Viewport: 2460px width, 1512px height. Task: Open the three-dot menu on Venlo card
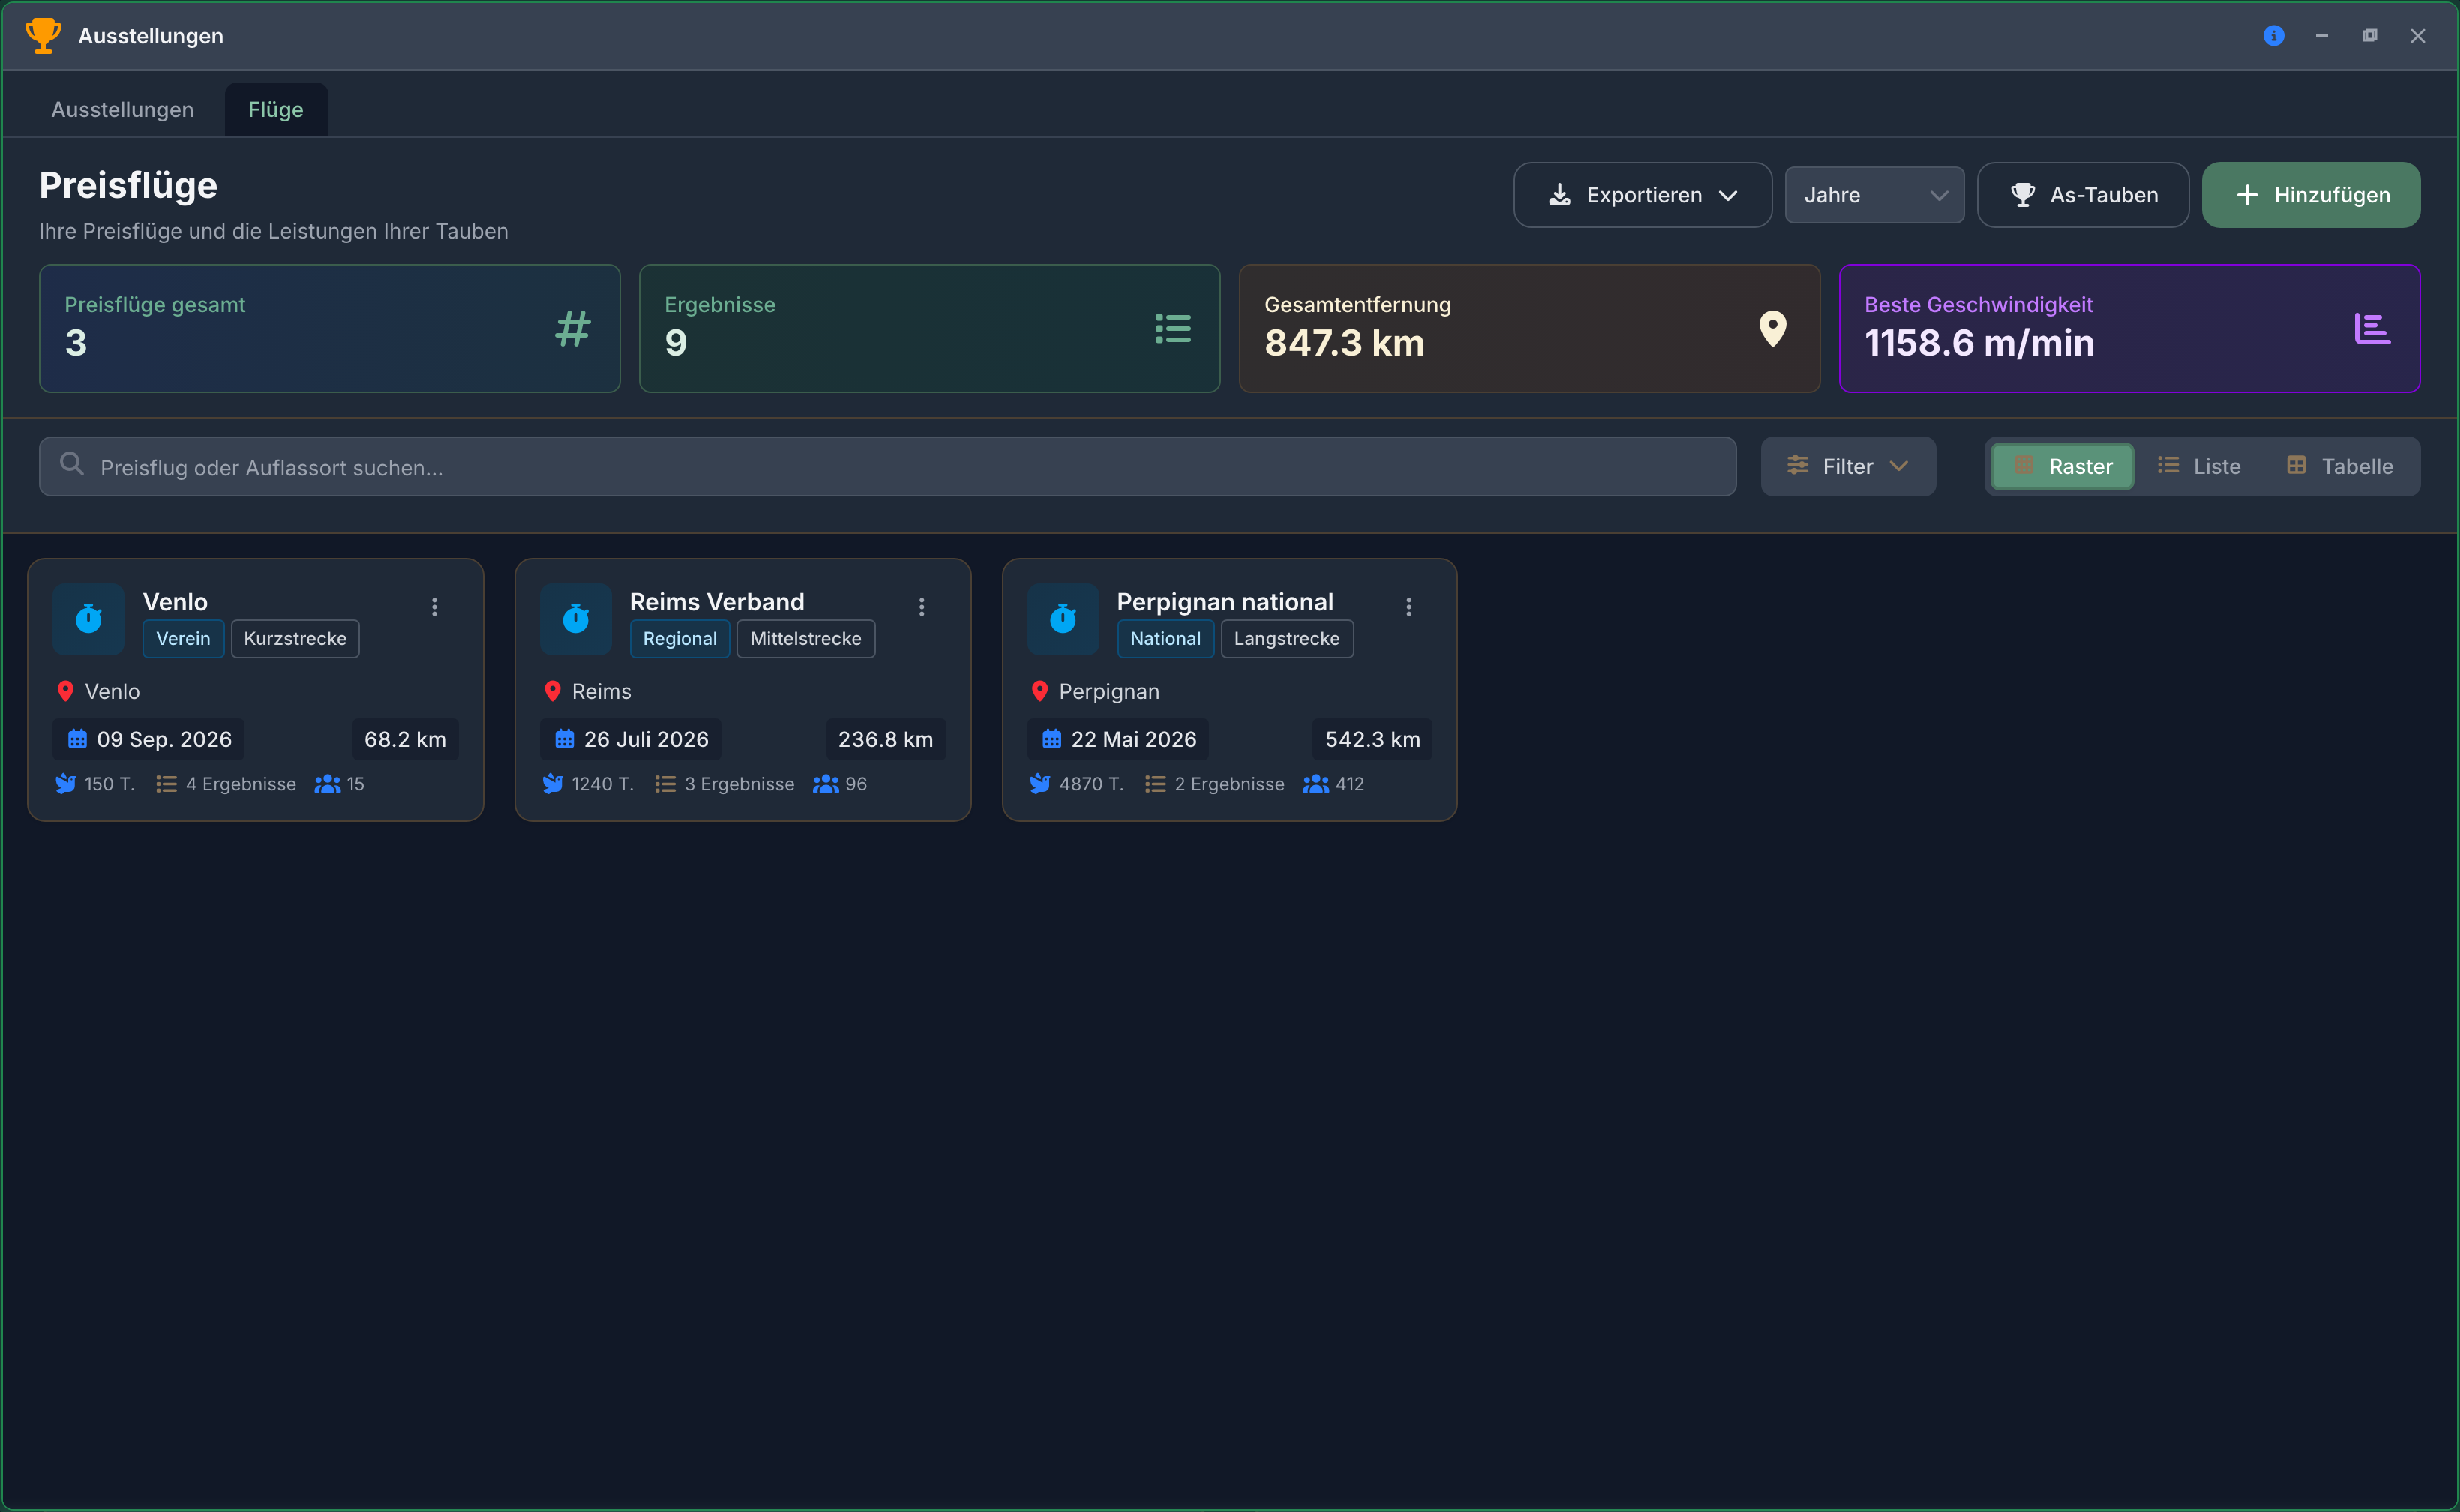click(434, 607)
